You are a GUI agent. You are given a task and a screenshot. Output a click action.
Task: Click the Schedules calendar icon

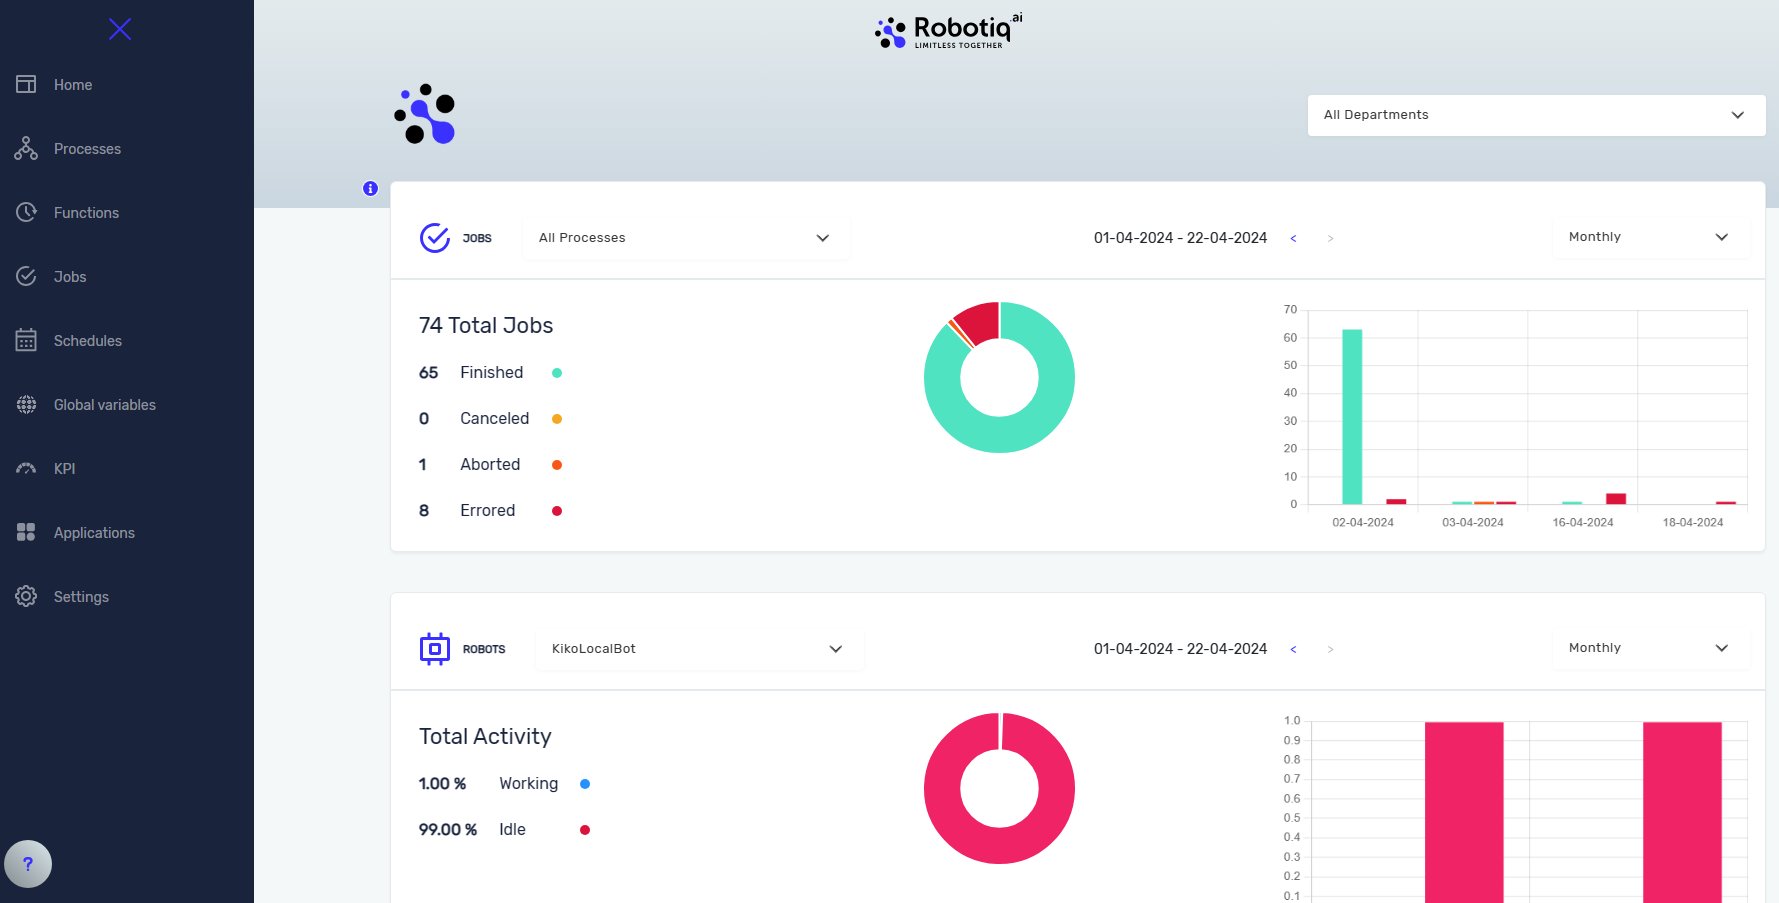point(26,340)
